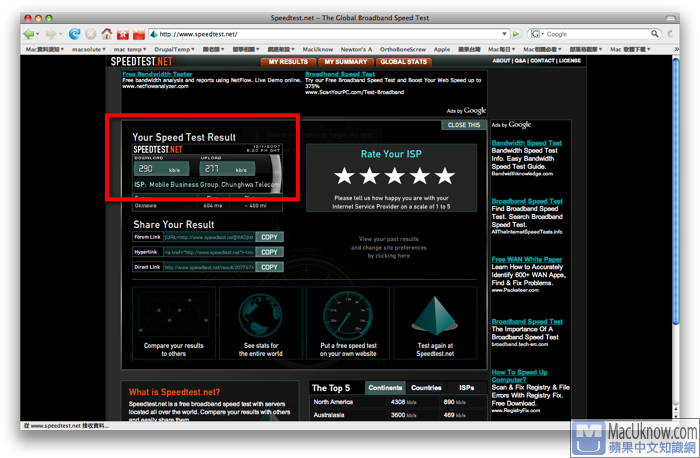This screenshot has height=458, width=700.
Task: Click the vertical page scrollbar thumb
Action: point(676,192)
